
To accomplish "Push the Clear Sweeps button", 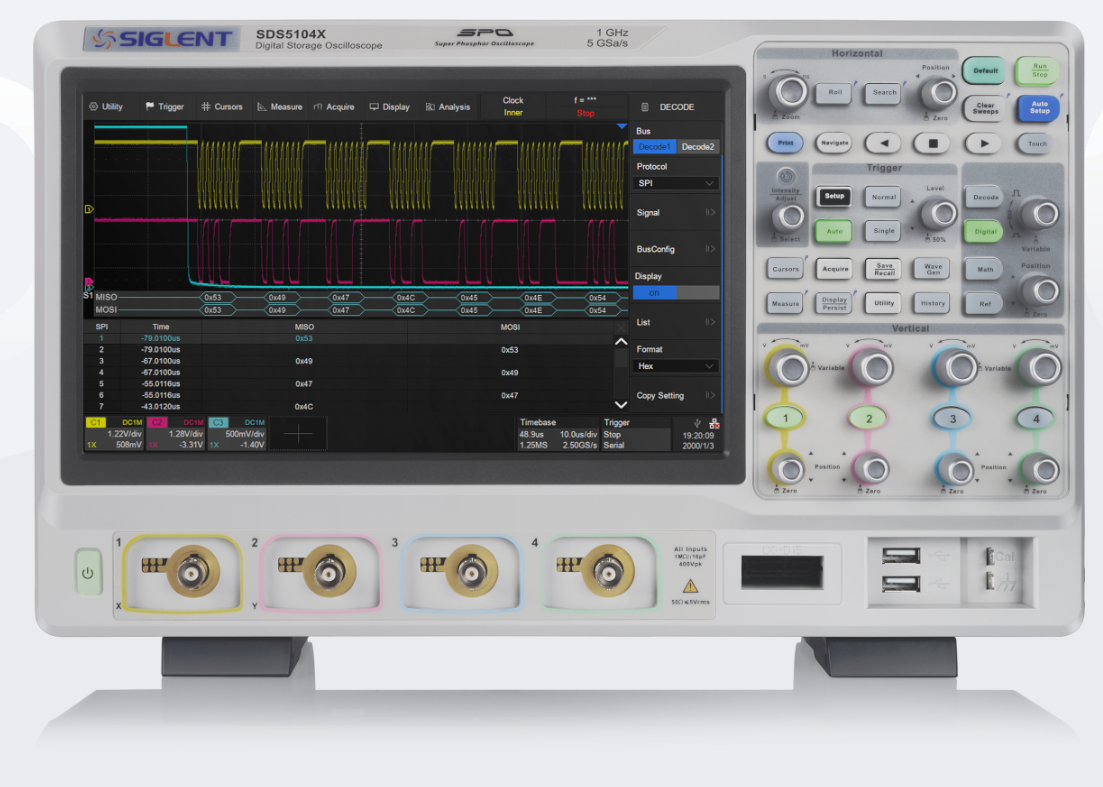I will (985, 108).
